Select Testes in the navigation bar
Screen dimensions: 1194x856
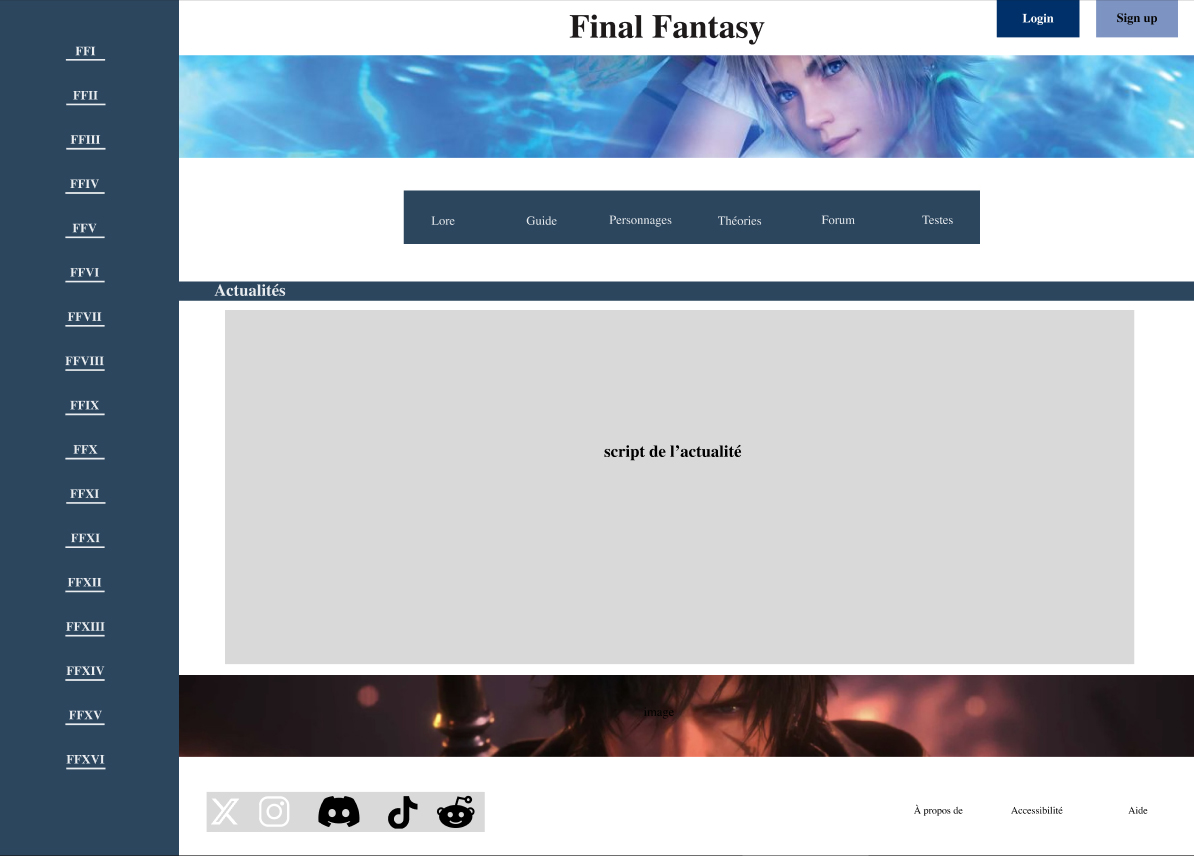(937, 220)
